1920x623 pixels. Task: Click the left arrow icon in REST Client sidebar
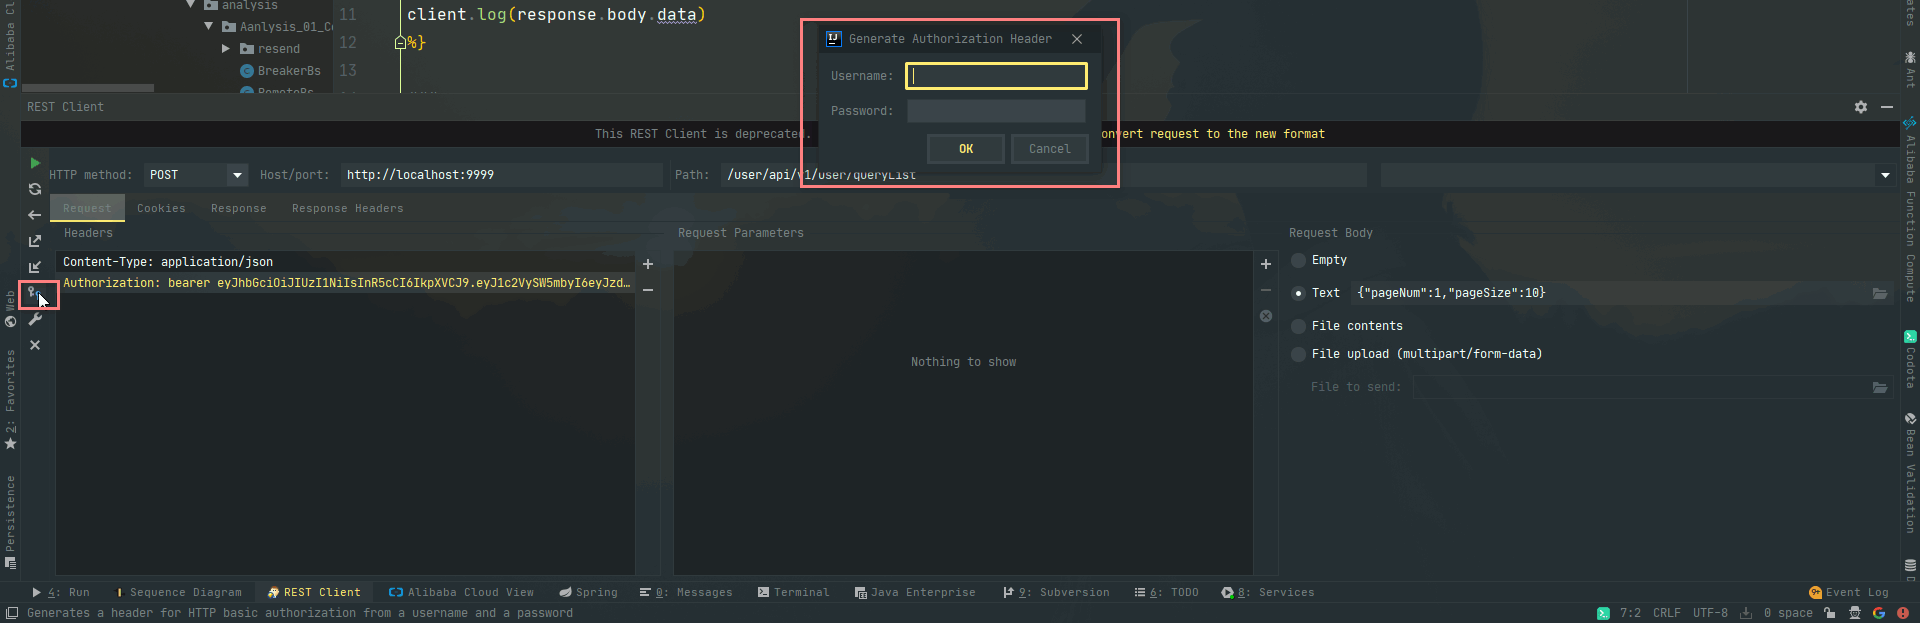coord(35,215)
